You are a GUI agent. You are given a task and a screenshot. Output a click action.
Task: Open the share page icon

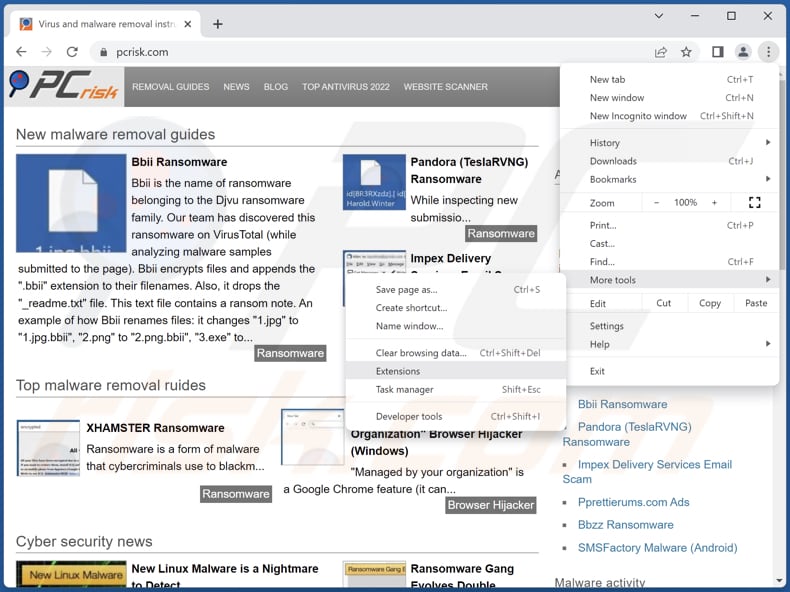point(661,52)
